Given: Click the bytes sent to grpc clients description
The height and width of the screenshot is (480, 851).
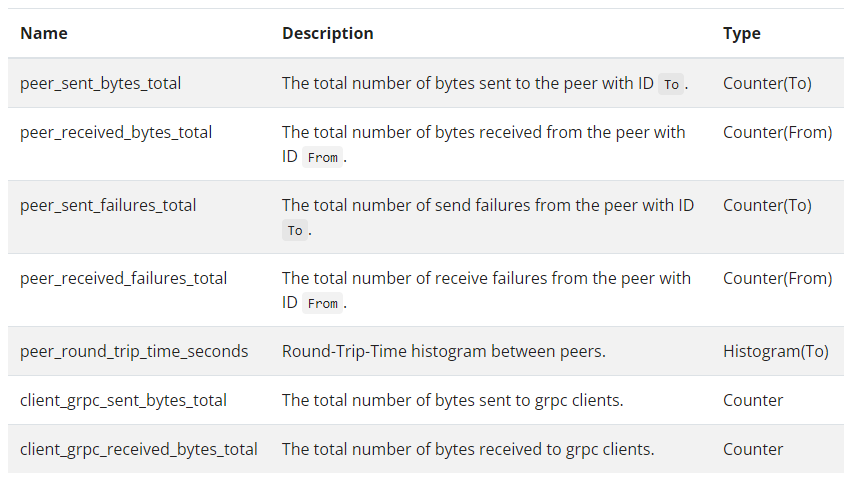Looking at the screenshot, I should pyautogui.click(x=452, y=400).
